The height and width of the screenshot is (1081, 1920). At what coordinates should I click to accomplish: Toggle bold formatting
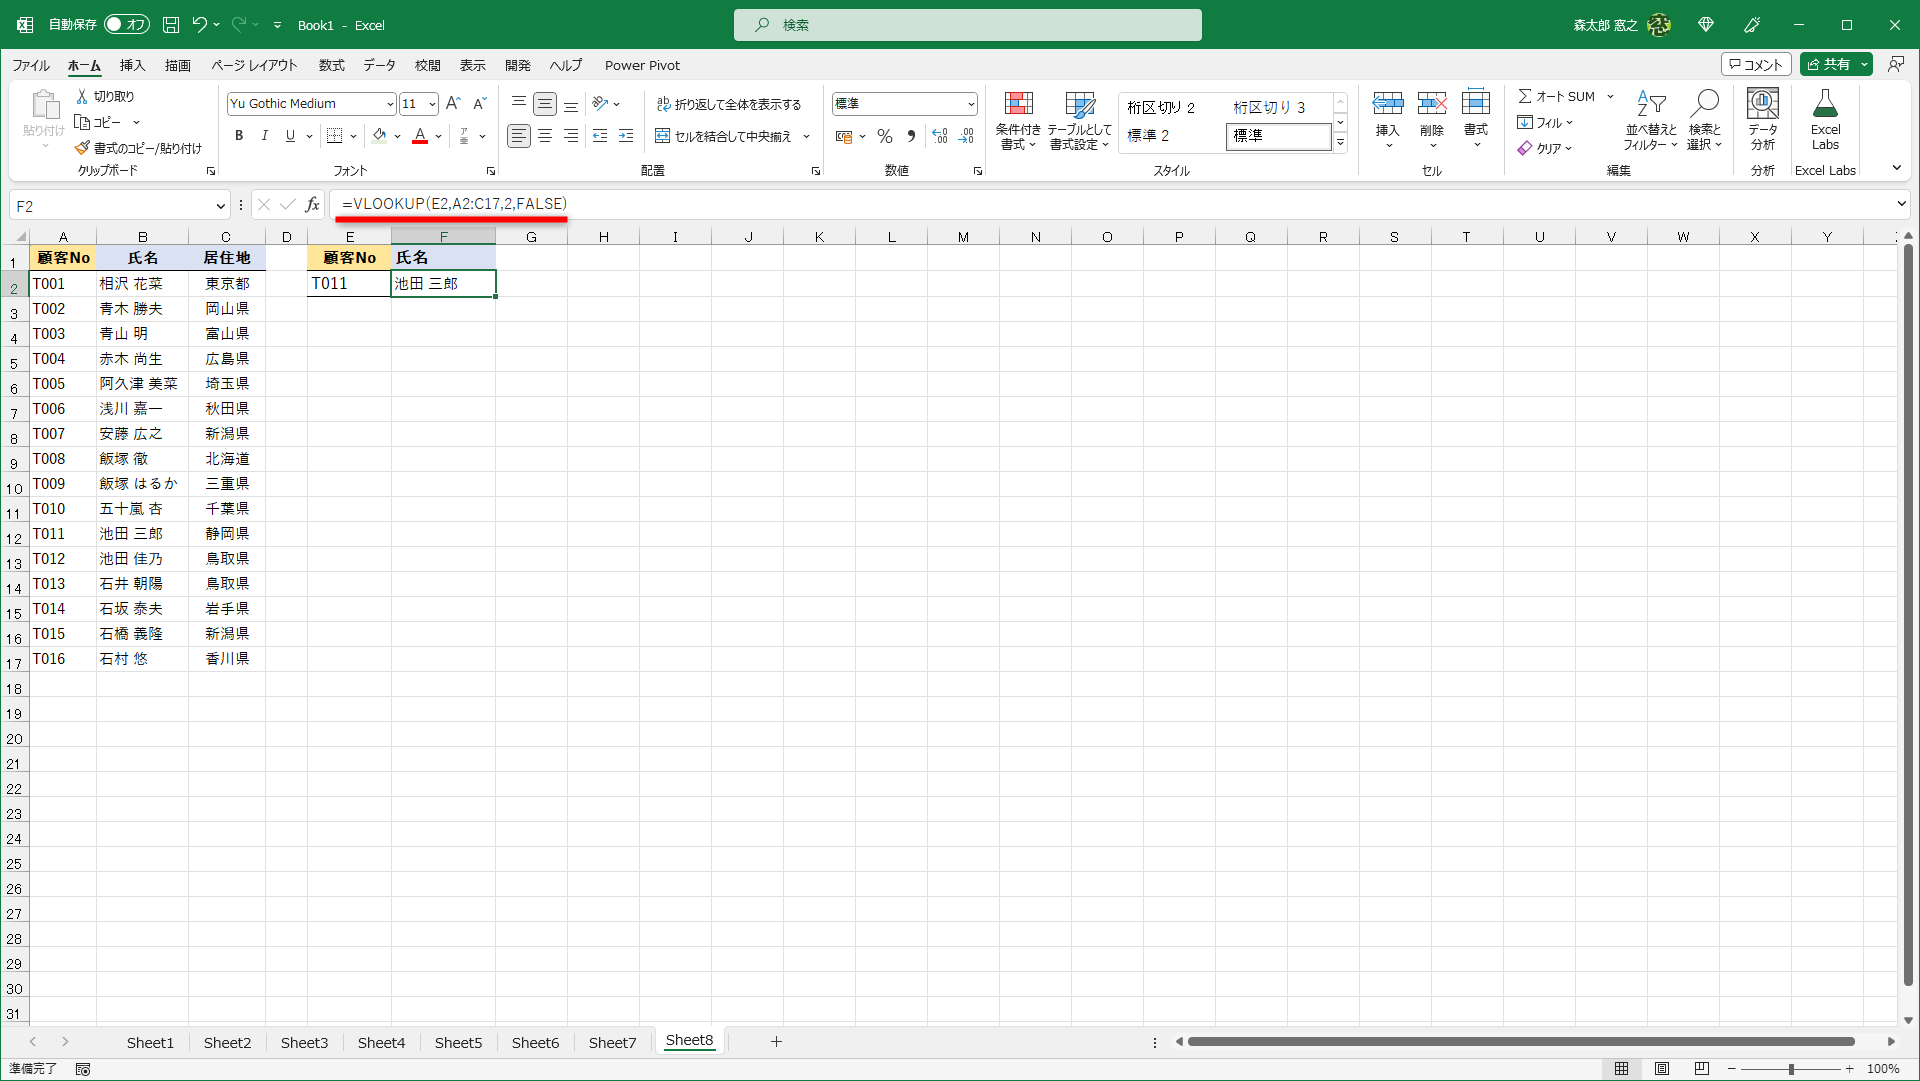tap(239, 136)
